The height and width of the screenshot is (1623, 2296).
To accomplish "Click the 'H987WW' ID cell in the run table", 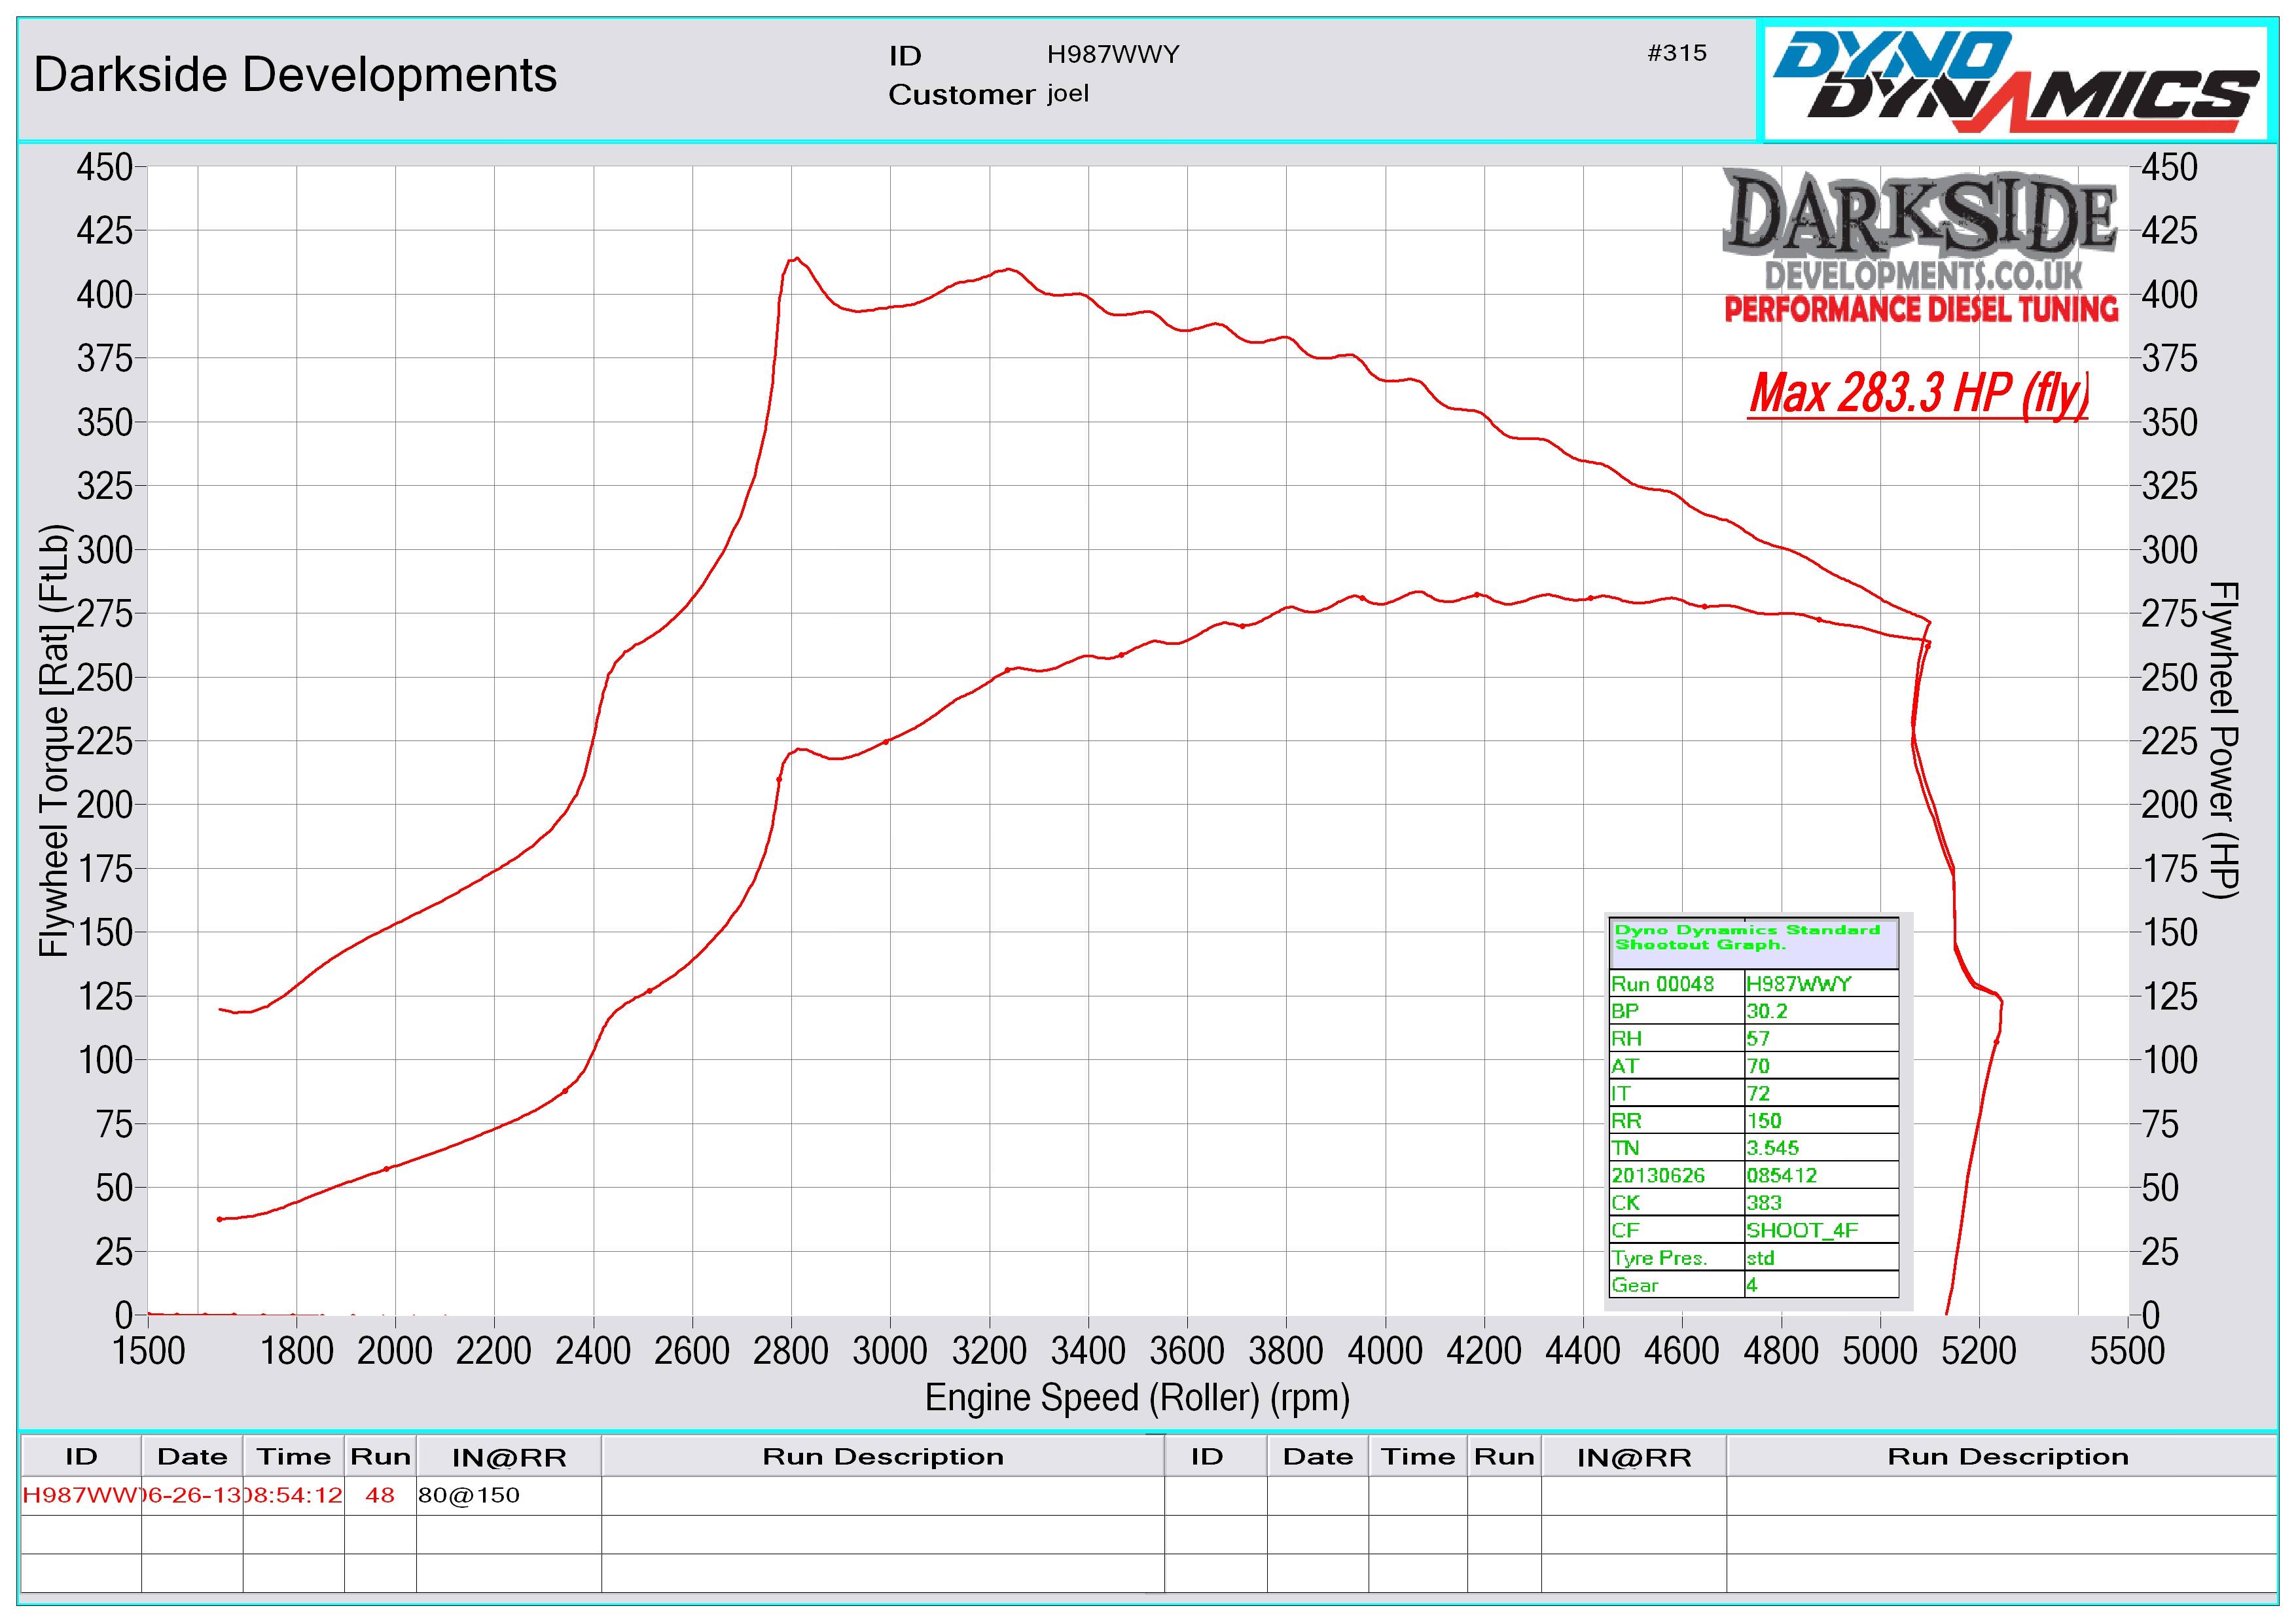I will (x=80, y=1496).
